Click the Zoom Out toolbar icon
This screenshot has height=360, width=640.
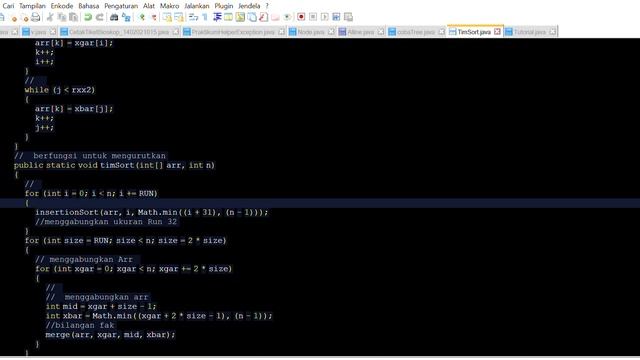153,17
